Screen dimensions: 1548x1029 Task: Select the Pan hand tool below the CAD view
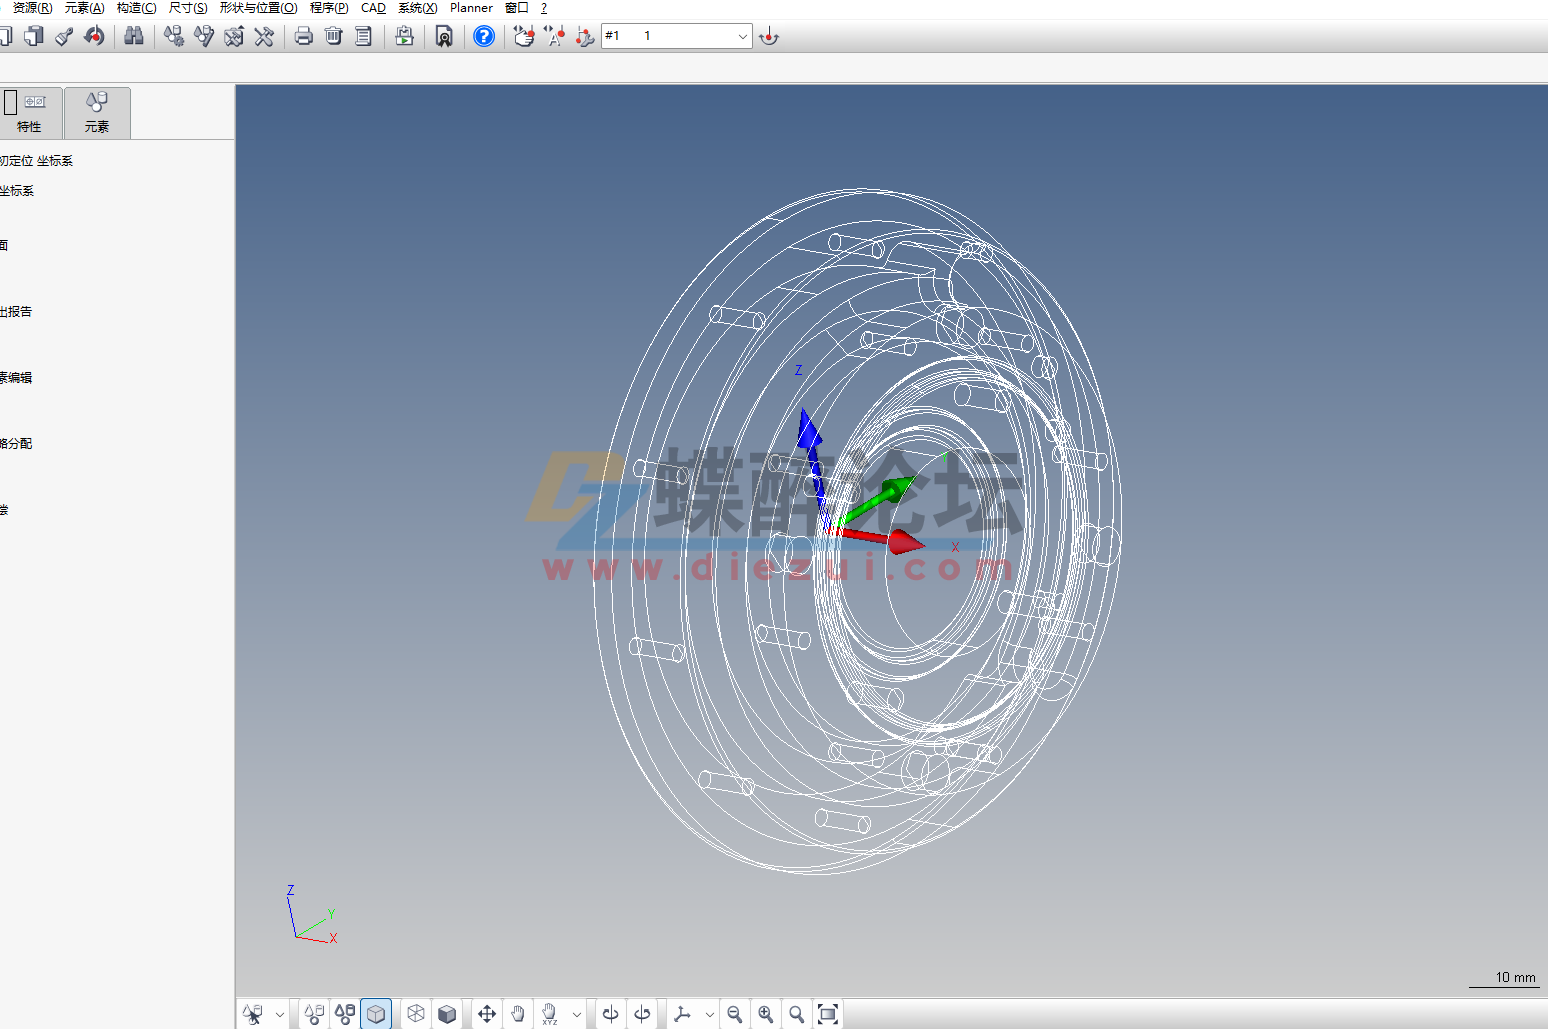[x=517, y=1013]
